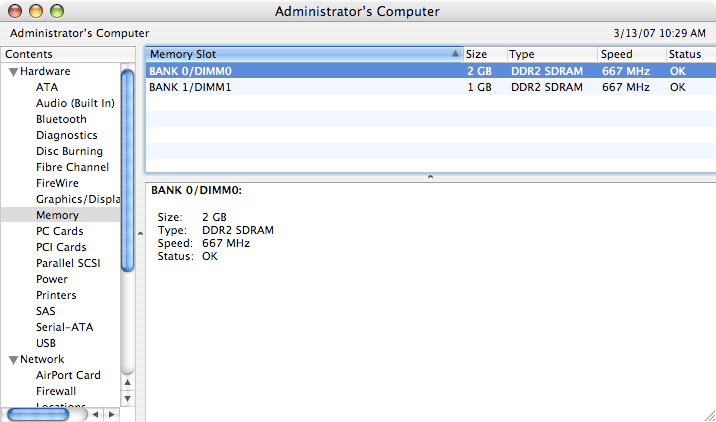Collapse the Hardware disclosure triangle
Screen dimensions: 716x422
click(13, 72)
